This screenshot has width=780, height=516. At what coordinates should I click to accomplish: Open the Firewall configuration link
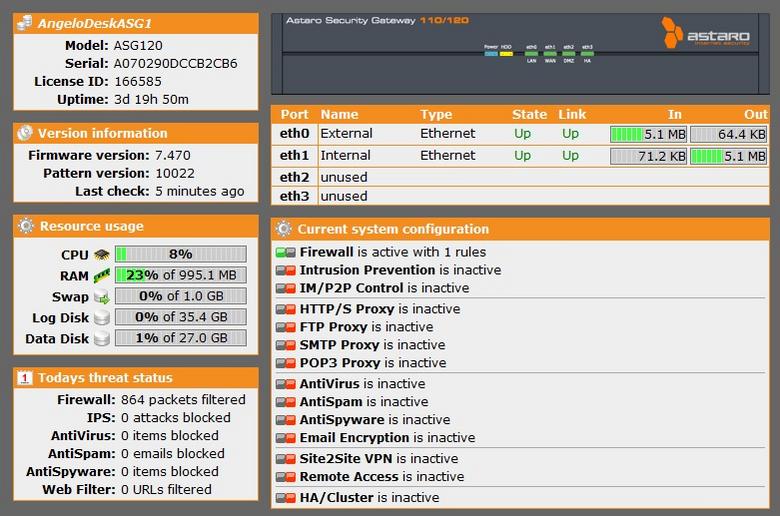click(x=326, y=252)
